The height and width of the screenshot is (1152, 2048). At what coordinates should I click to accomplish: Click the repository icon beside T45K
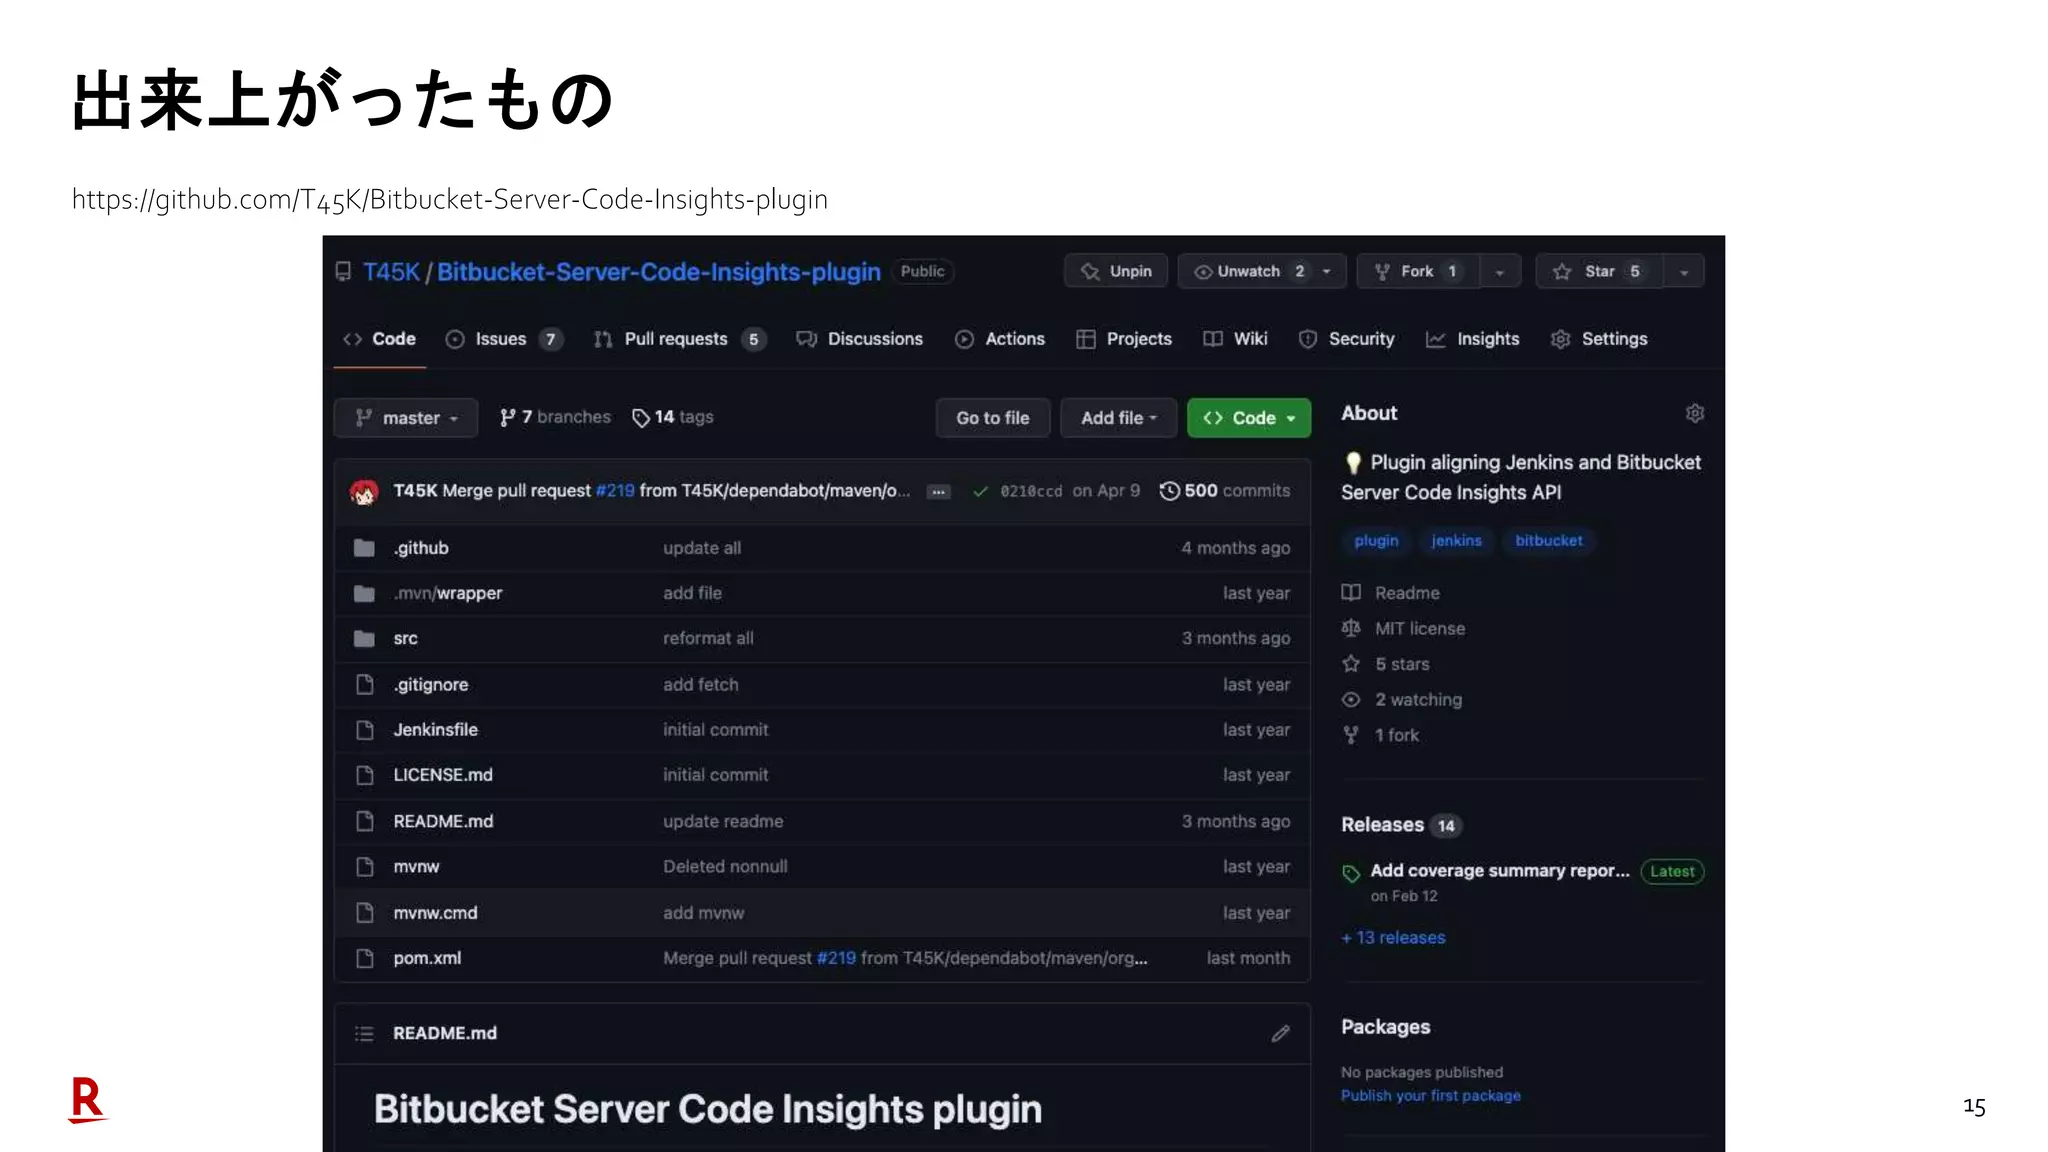point(343,272)
